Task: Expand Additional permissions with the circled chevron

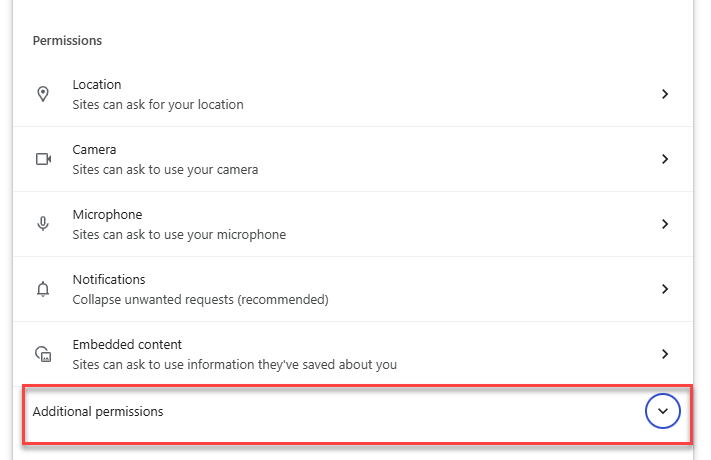Action: coord(664,411)
